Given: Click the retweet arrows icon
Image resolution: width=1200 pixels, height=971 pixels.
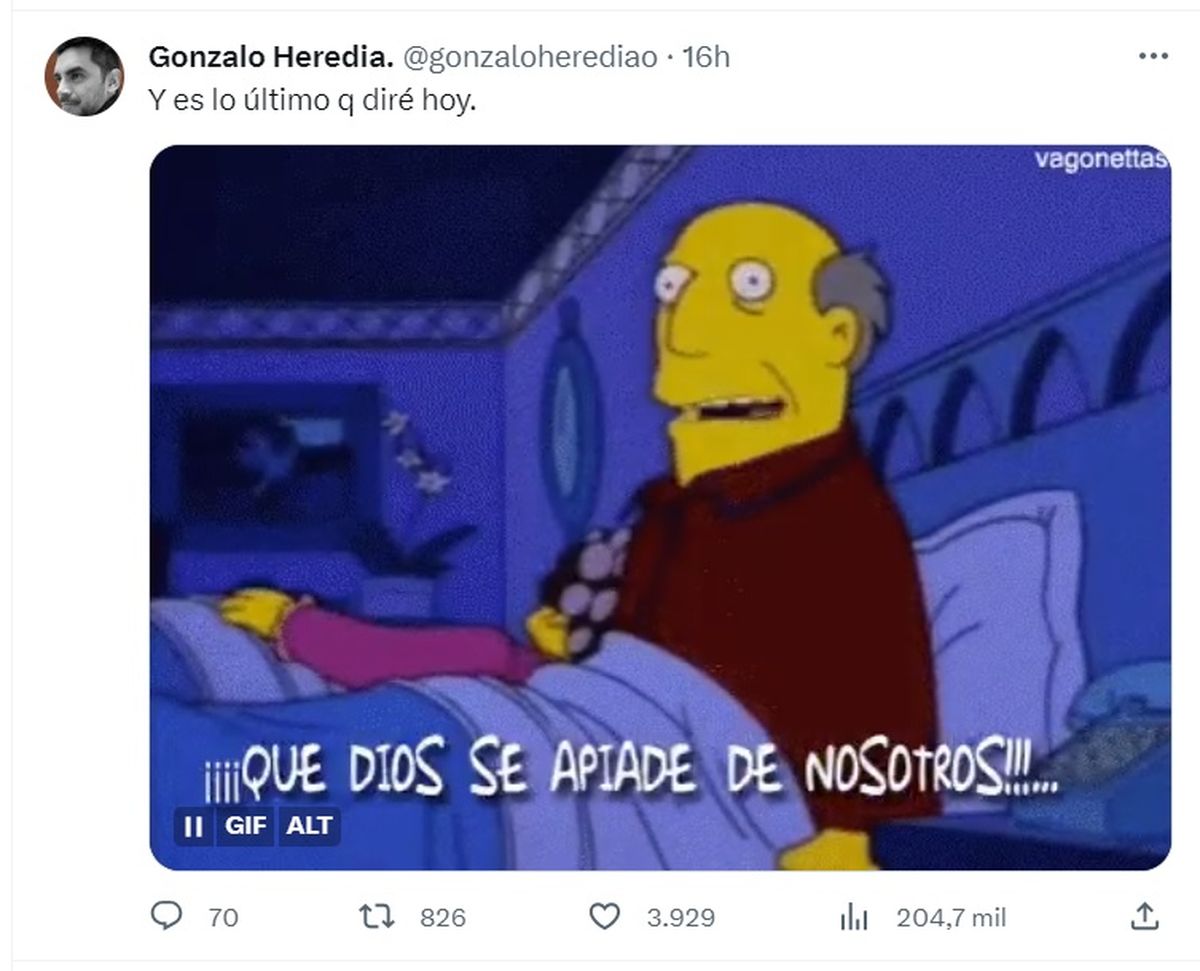Looking at the screenshot, I should (379, 916).
